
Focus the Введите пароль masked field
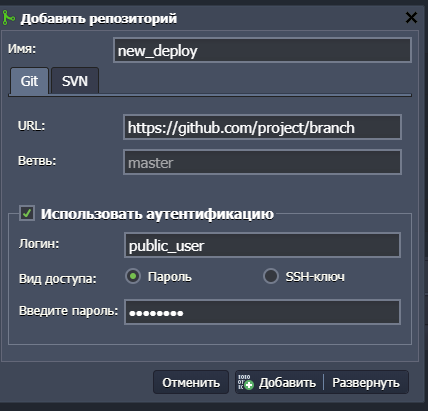[x=262, y=312]
